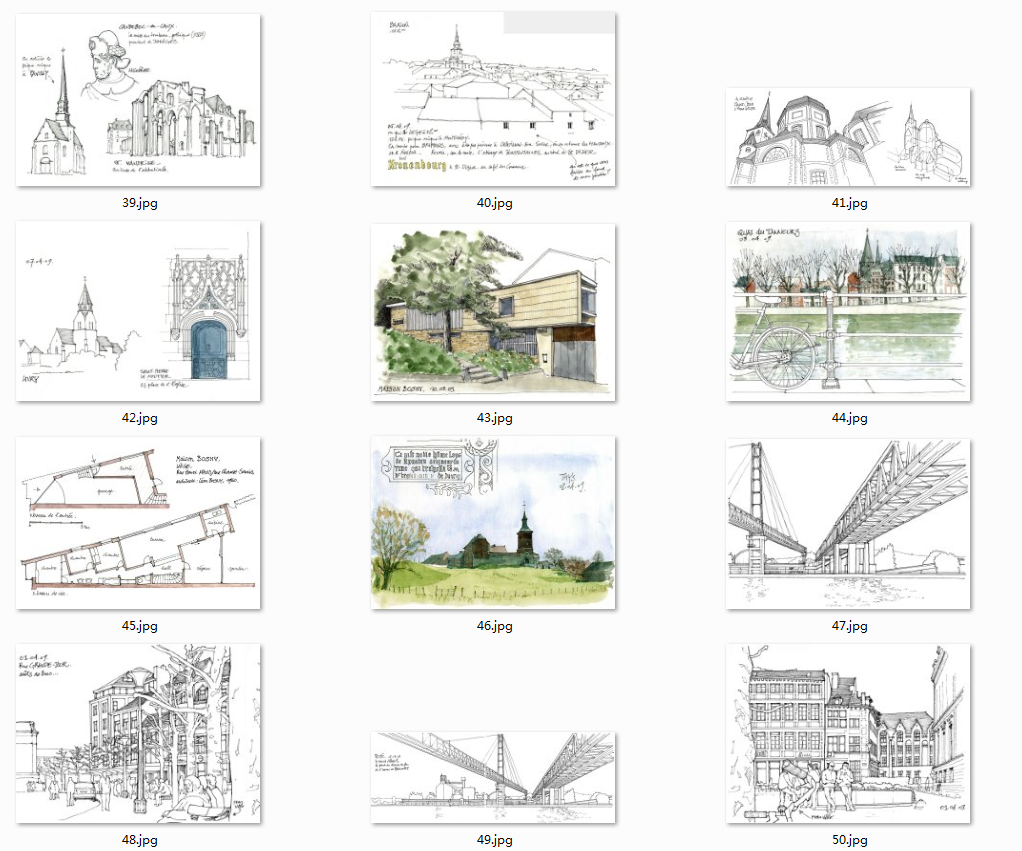Select the file label 49.jpg
Screen dimensions: 1022x851
pos(494,840)
